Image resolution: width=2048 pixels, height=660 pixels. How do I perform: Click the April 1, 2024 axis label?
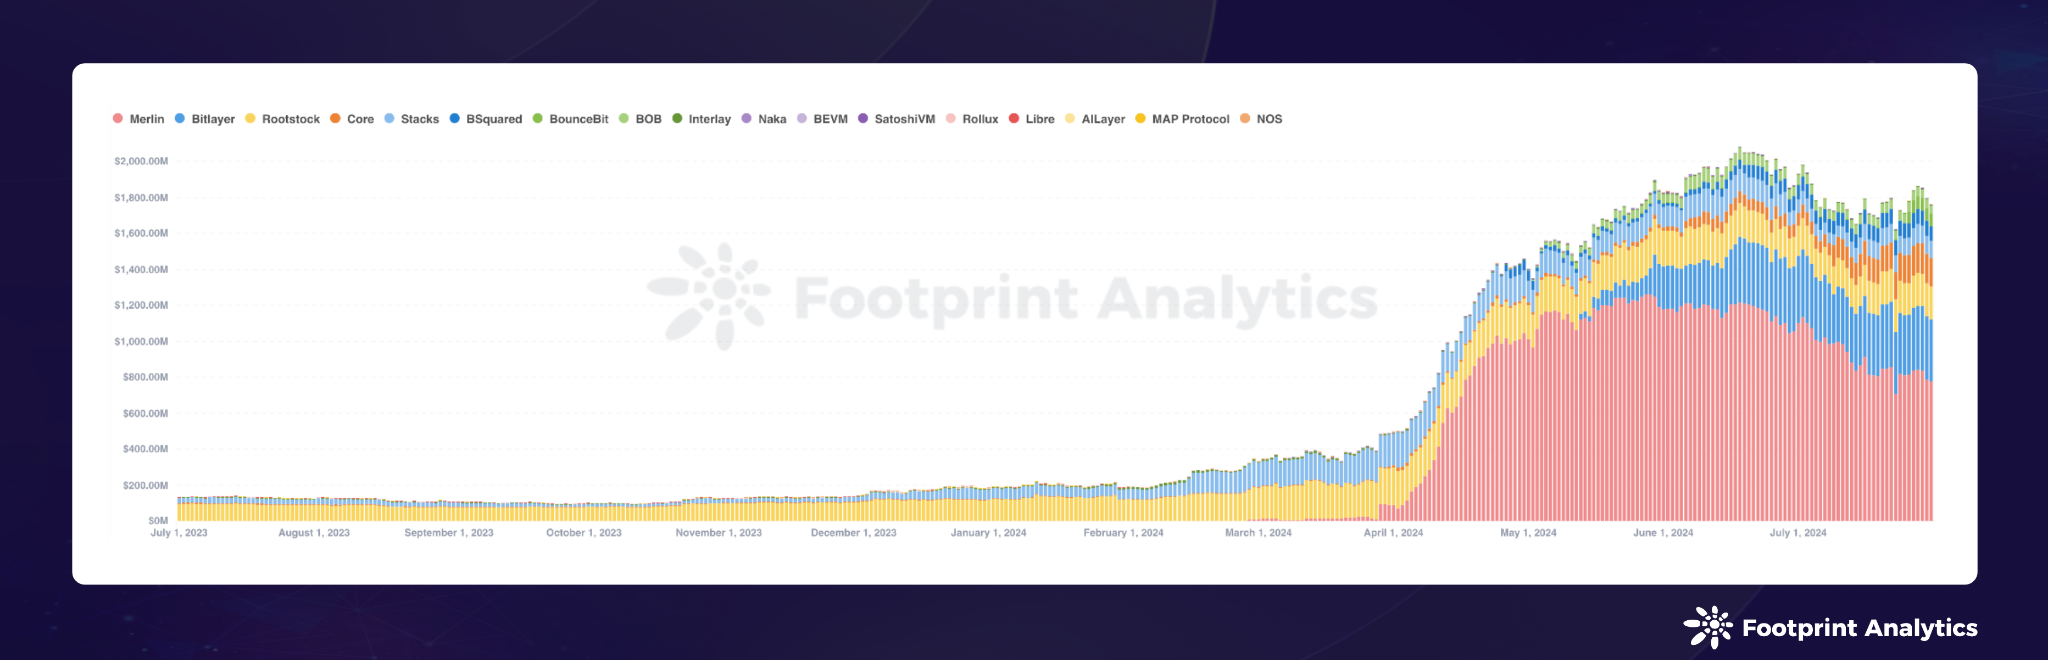coord(1393,533)
